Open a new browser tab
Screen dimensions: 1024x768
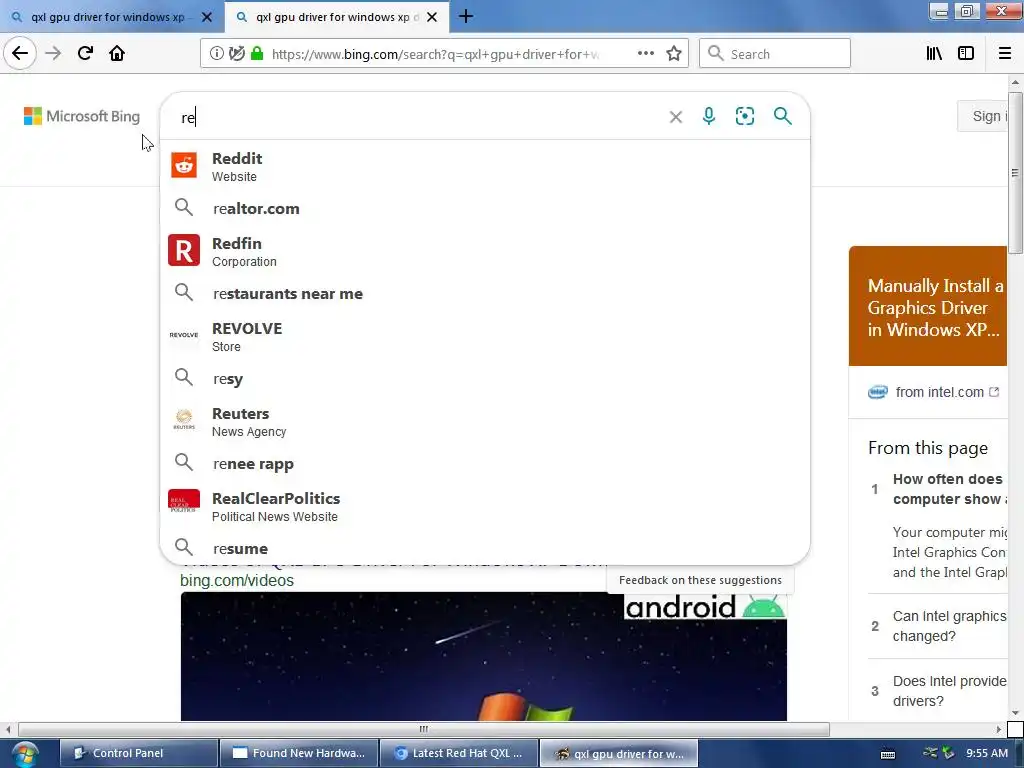click(x=466, y=16)
